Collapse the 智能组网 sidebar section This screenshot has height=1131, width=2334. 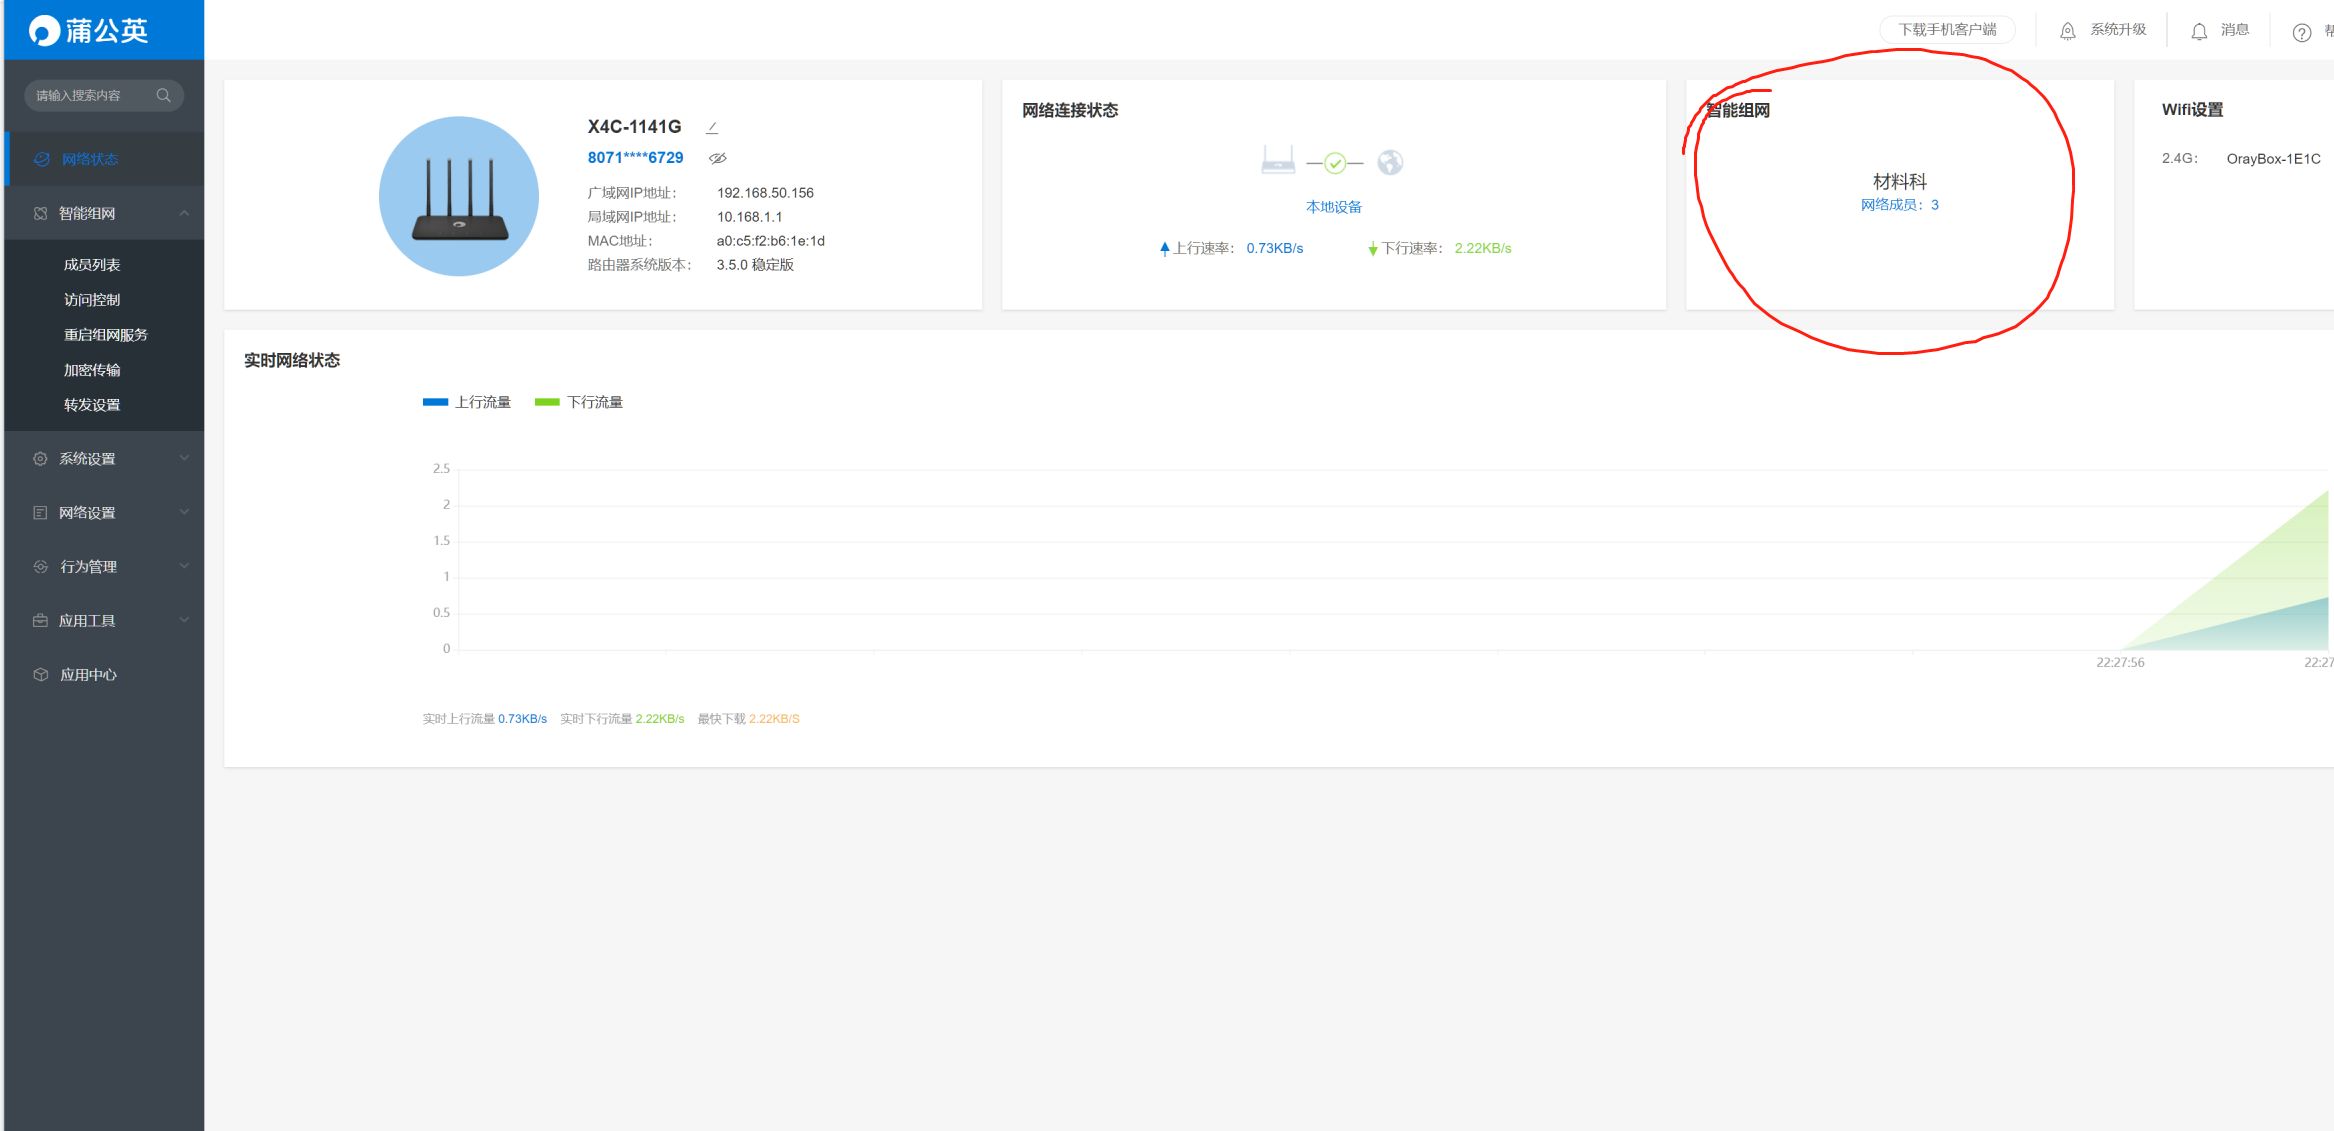[184, 213]
